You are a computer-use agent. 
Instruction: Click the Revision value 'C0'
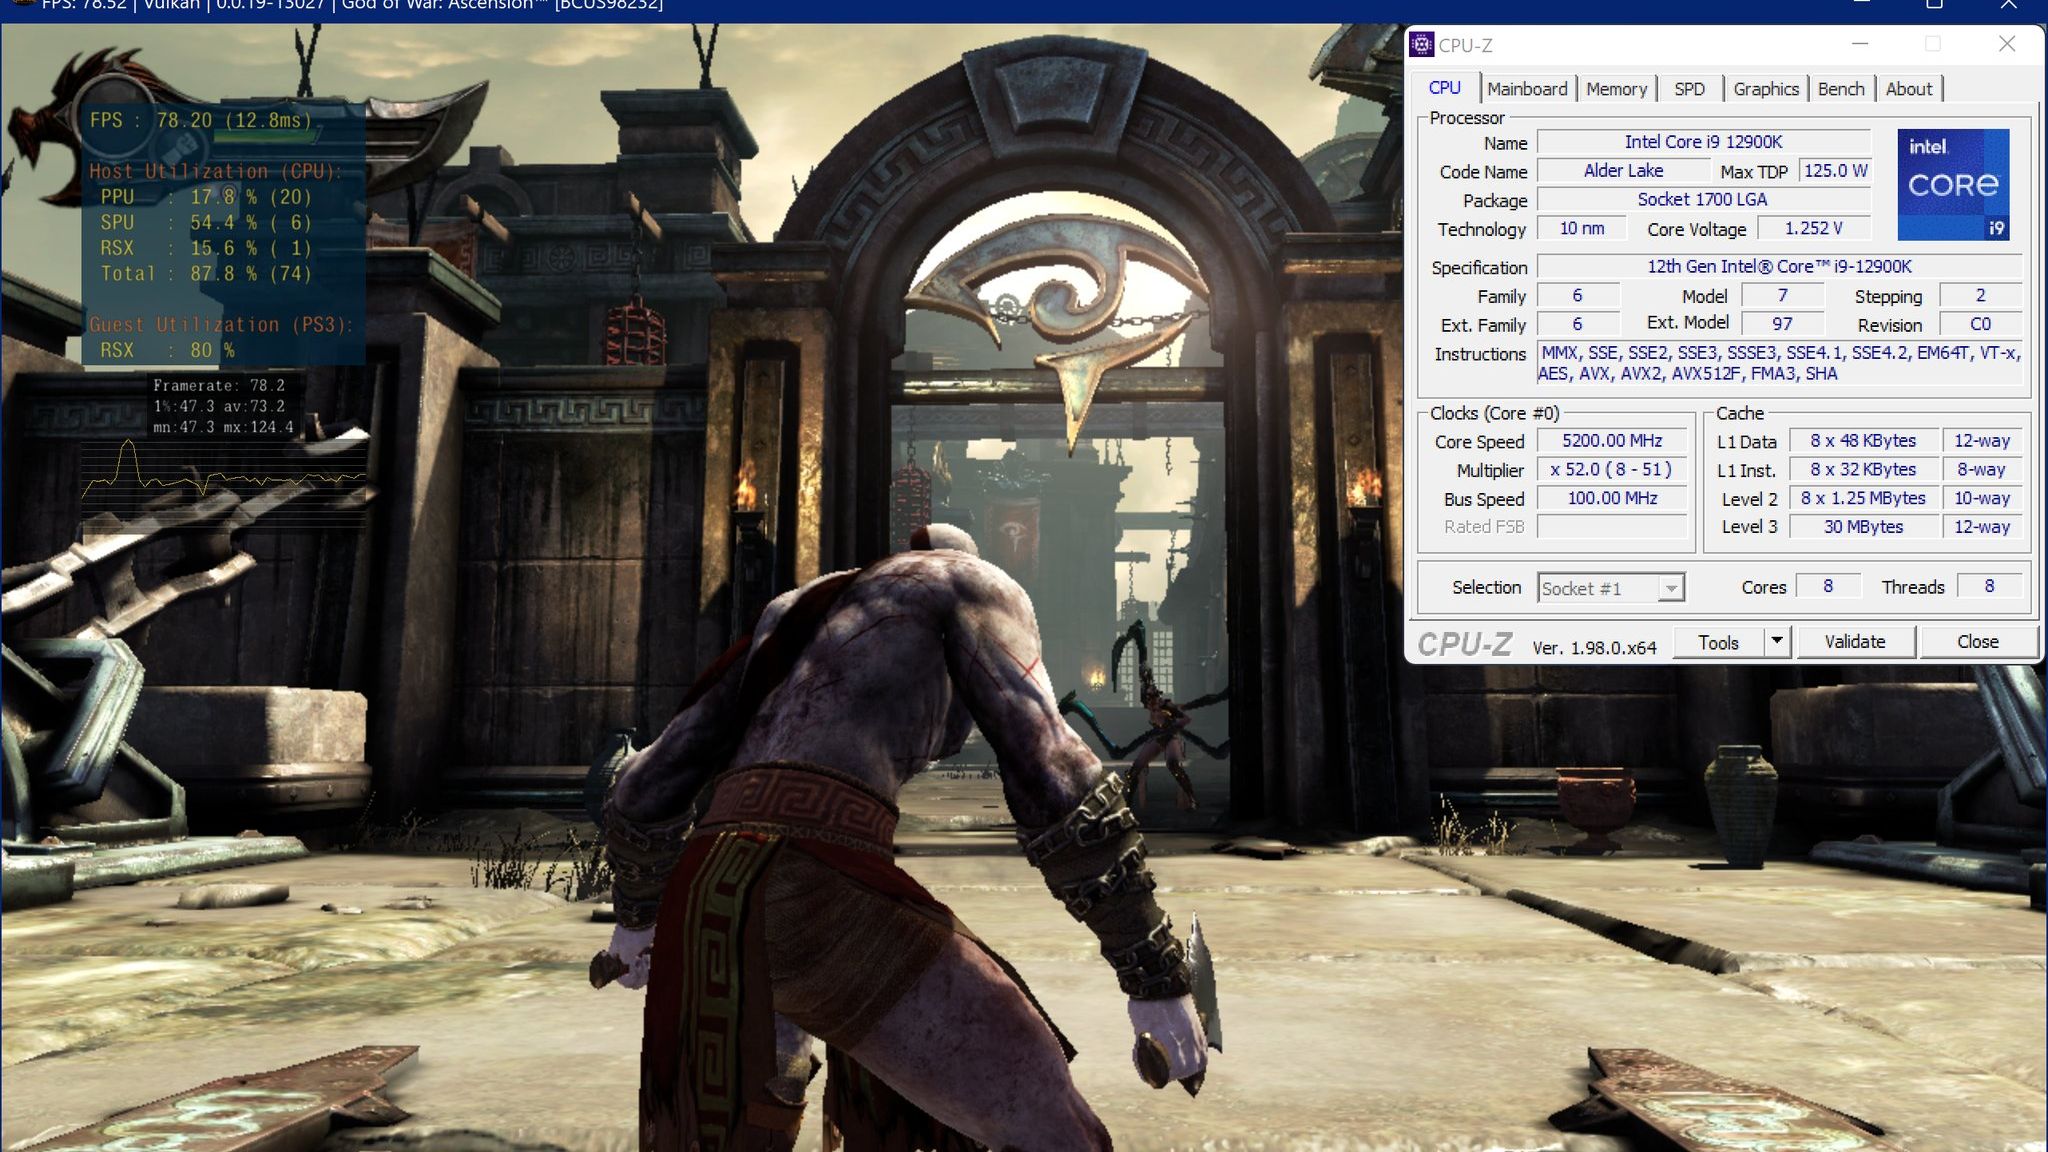(1980, 324)
